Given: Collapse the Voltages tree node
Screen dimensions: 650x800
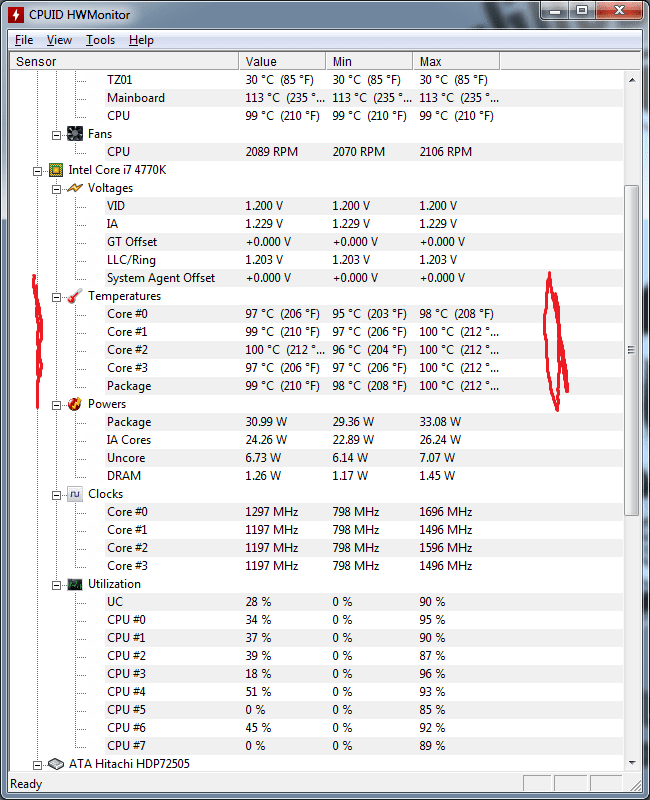Looking at the screenshot, I should (57, 188).
